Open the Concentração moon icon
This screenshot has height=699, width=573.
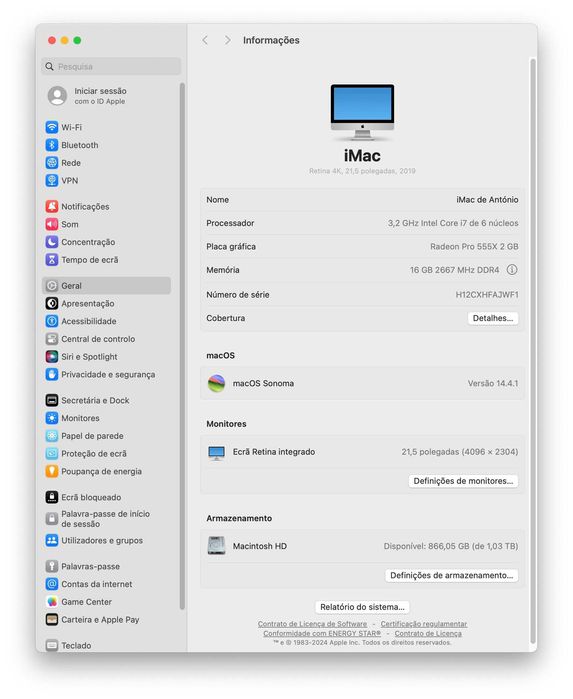[x=52, y=242]
